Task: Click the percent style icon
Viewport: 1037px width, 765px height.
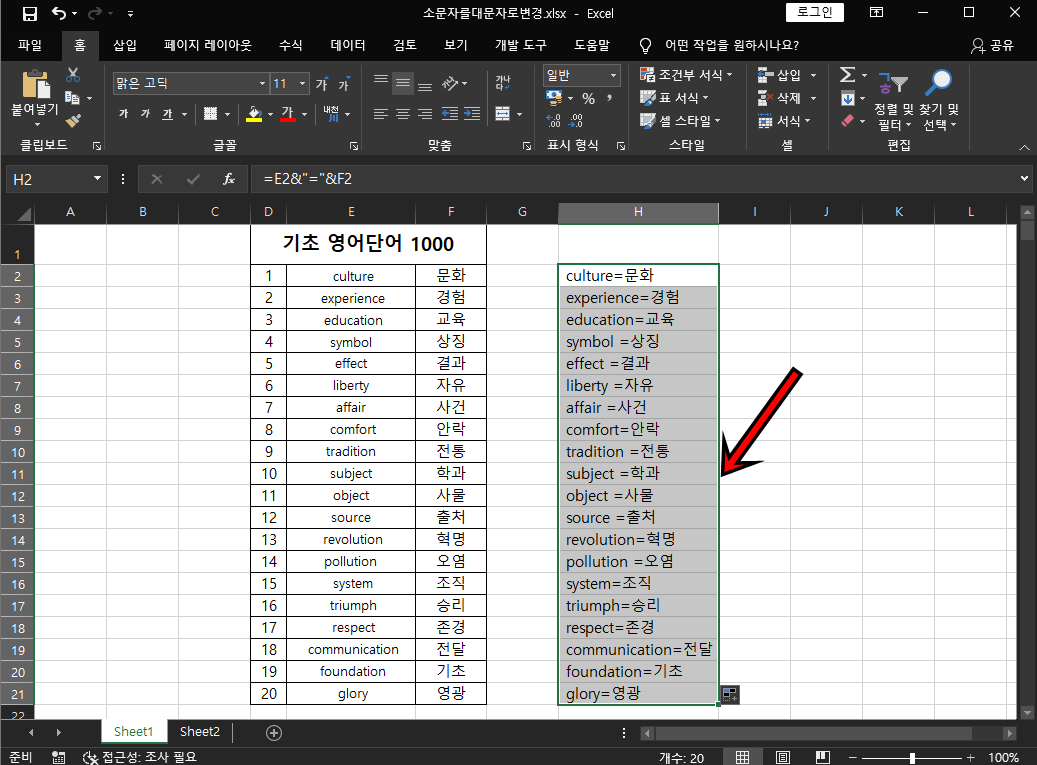Action: point(589,99)
